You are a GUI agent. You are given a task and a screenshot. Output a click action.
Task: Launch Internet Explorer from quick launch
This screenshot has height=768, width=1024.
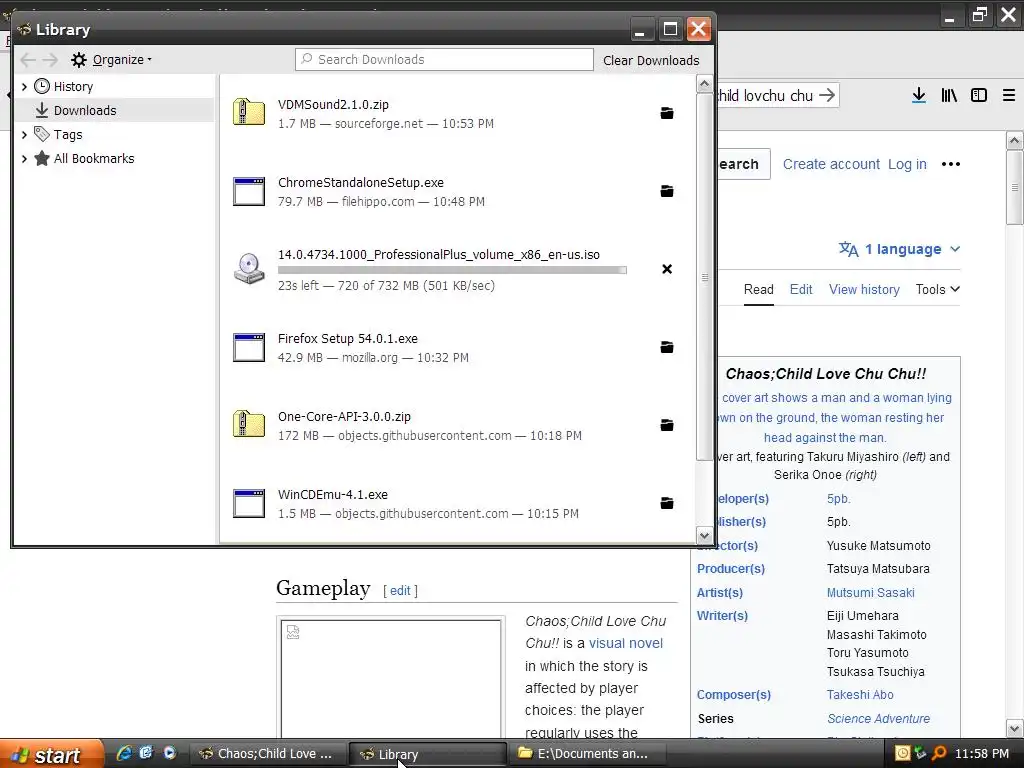point(123,753)
